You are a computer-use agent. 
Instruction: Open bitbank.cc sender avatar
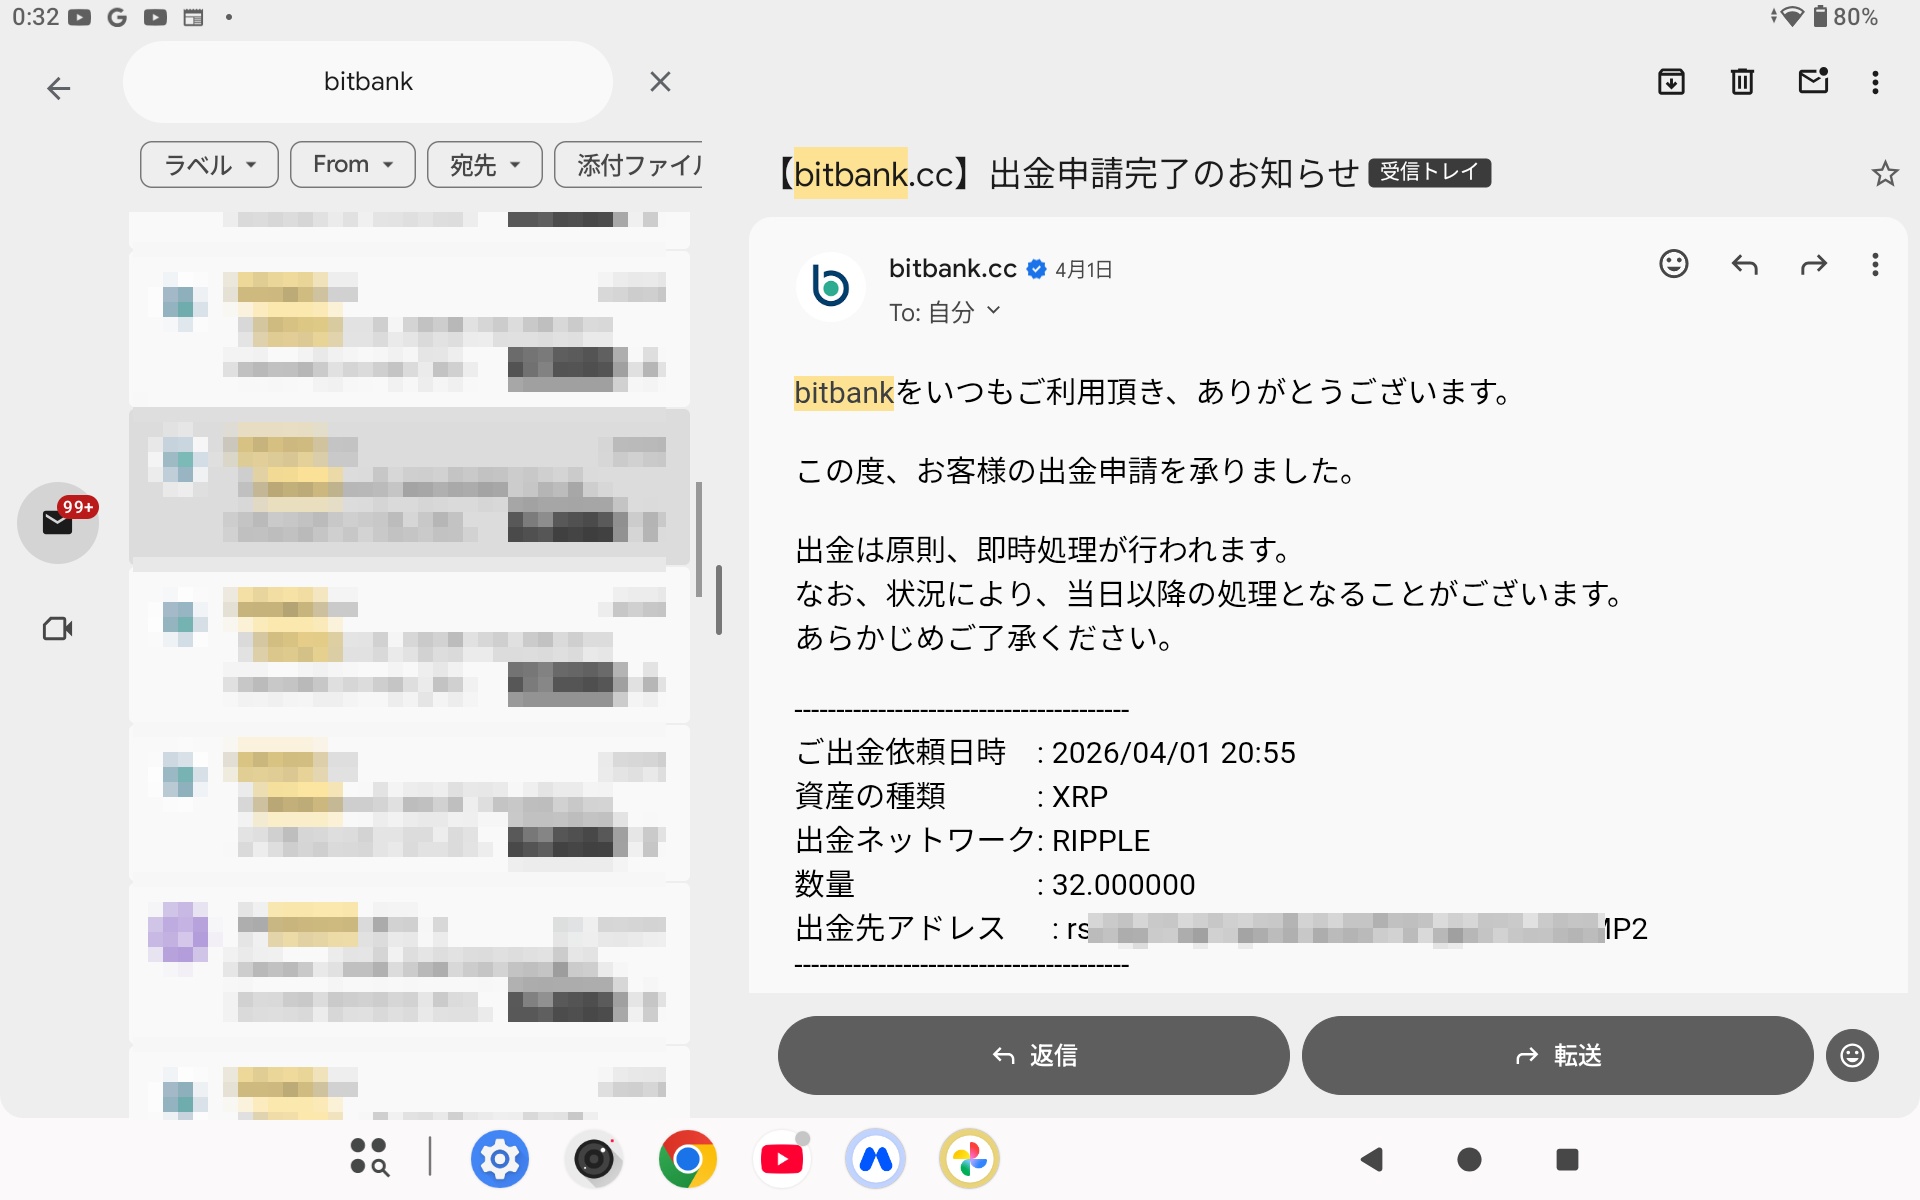[x=830, y=287]
